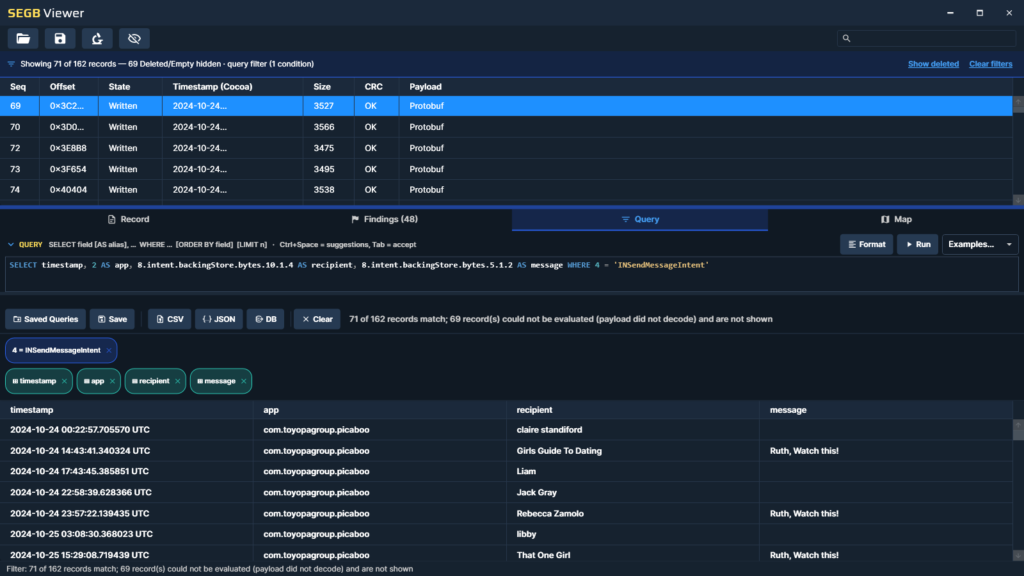Click the Save query button
Screen dimensions: 1024x576
tap(112, 319)
